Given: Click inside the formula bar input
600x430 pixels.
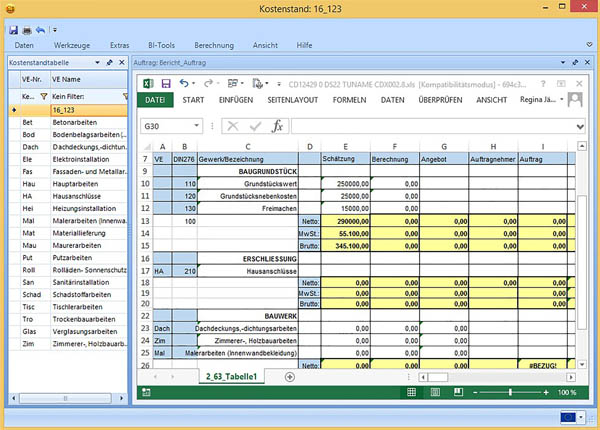Looking at the screenshot, I should [x=433, y=126].
